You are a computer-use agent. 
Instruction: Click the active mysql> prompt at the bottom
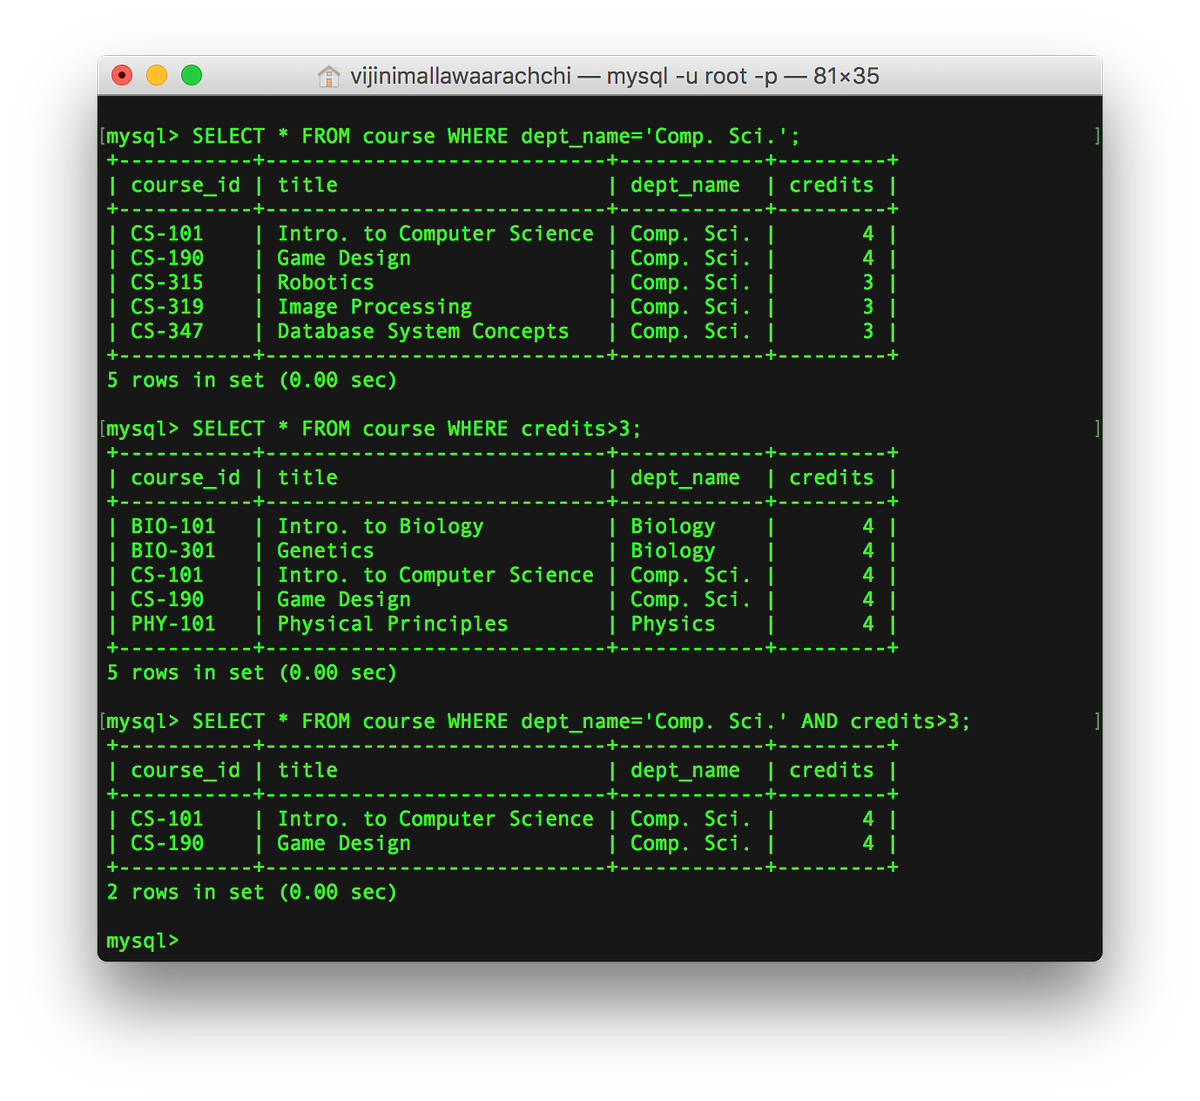click(141, 940)
